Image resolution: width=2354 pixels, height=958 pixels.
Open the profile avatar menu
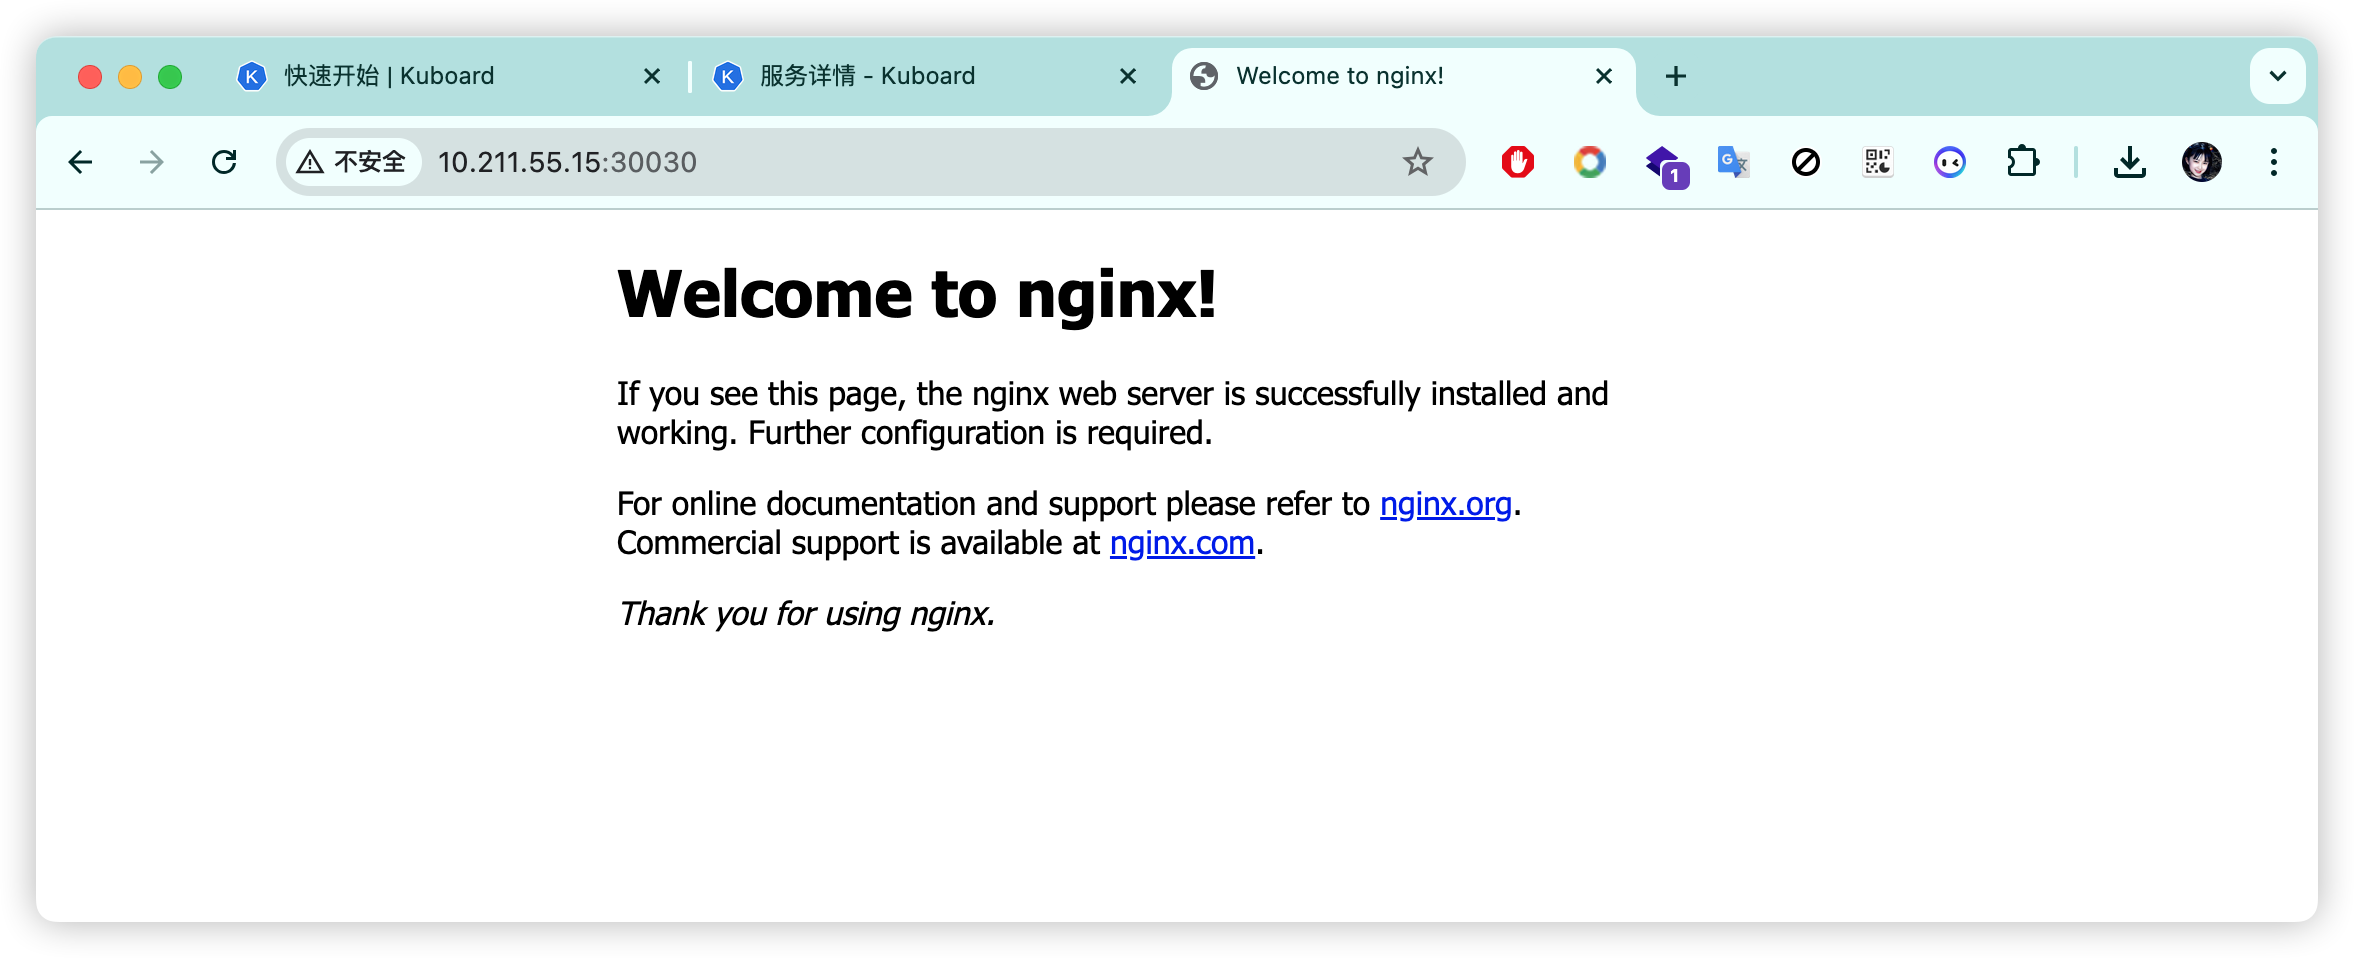coord(2201,162)
